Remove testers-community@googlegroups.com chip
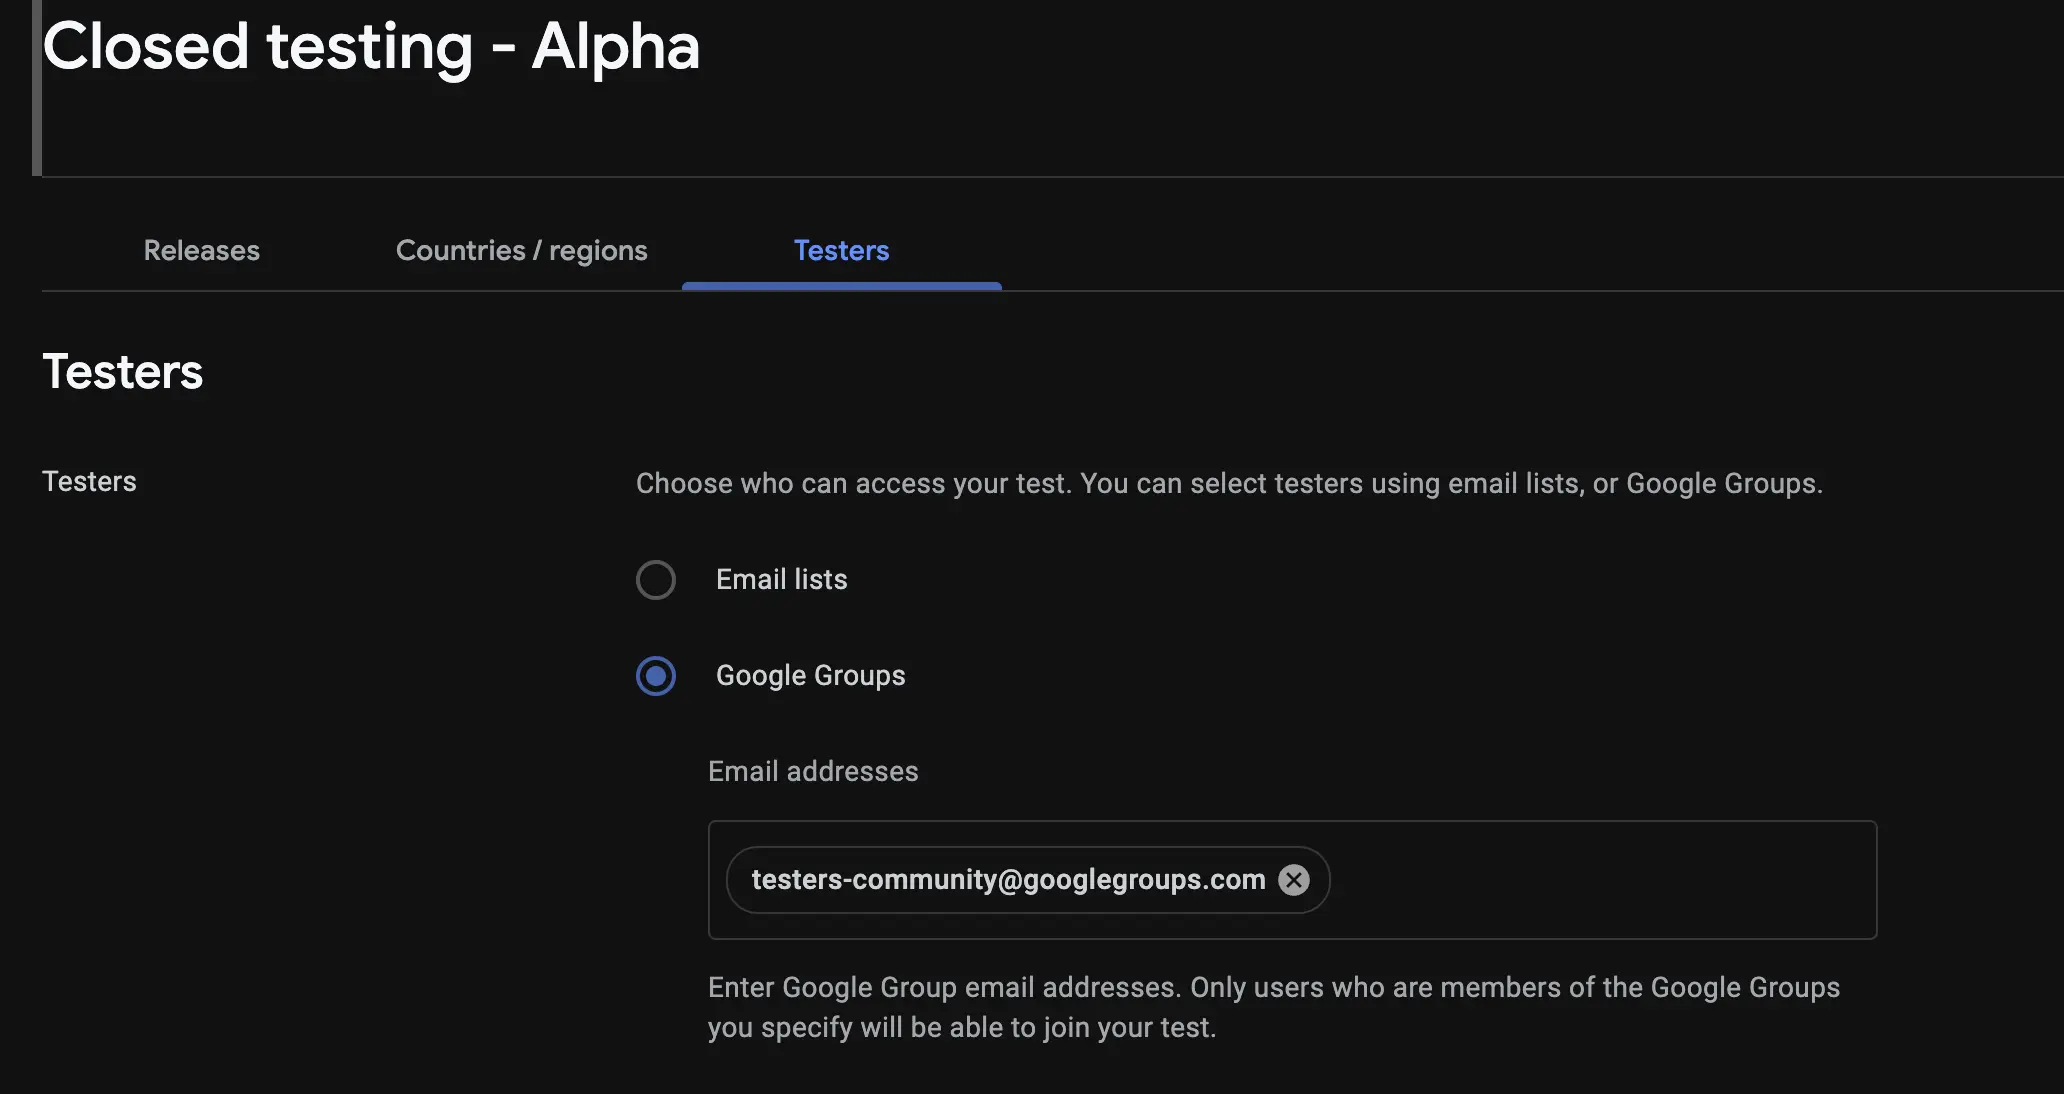Viewport: 2064px width, 1094px height. pyautogui.click(x=1294, y=880)
